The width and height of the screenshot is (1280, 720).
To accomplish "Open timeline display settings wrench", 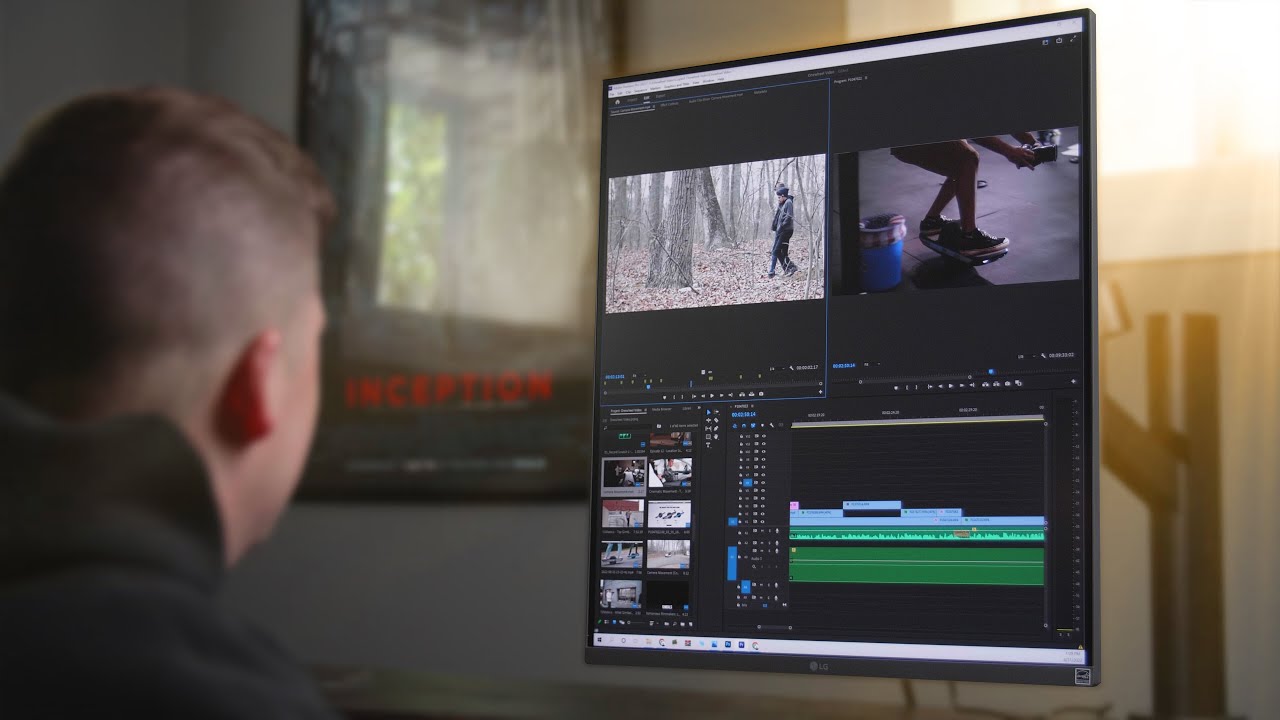I will [x=771, y=425].
